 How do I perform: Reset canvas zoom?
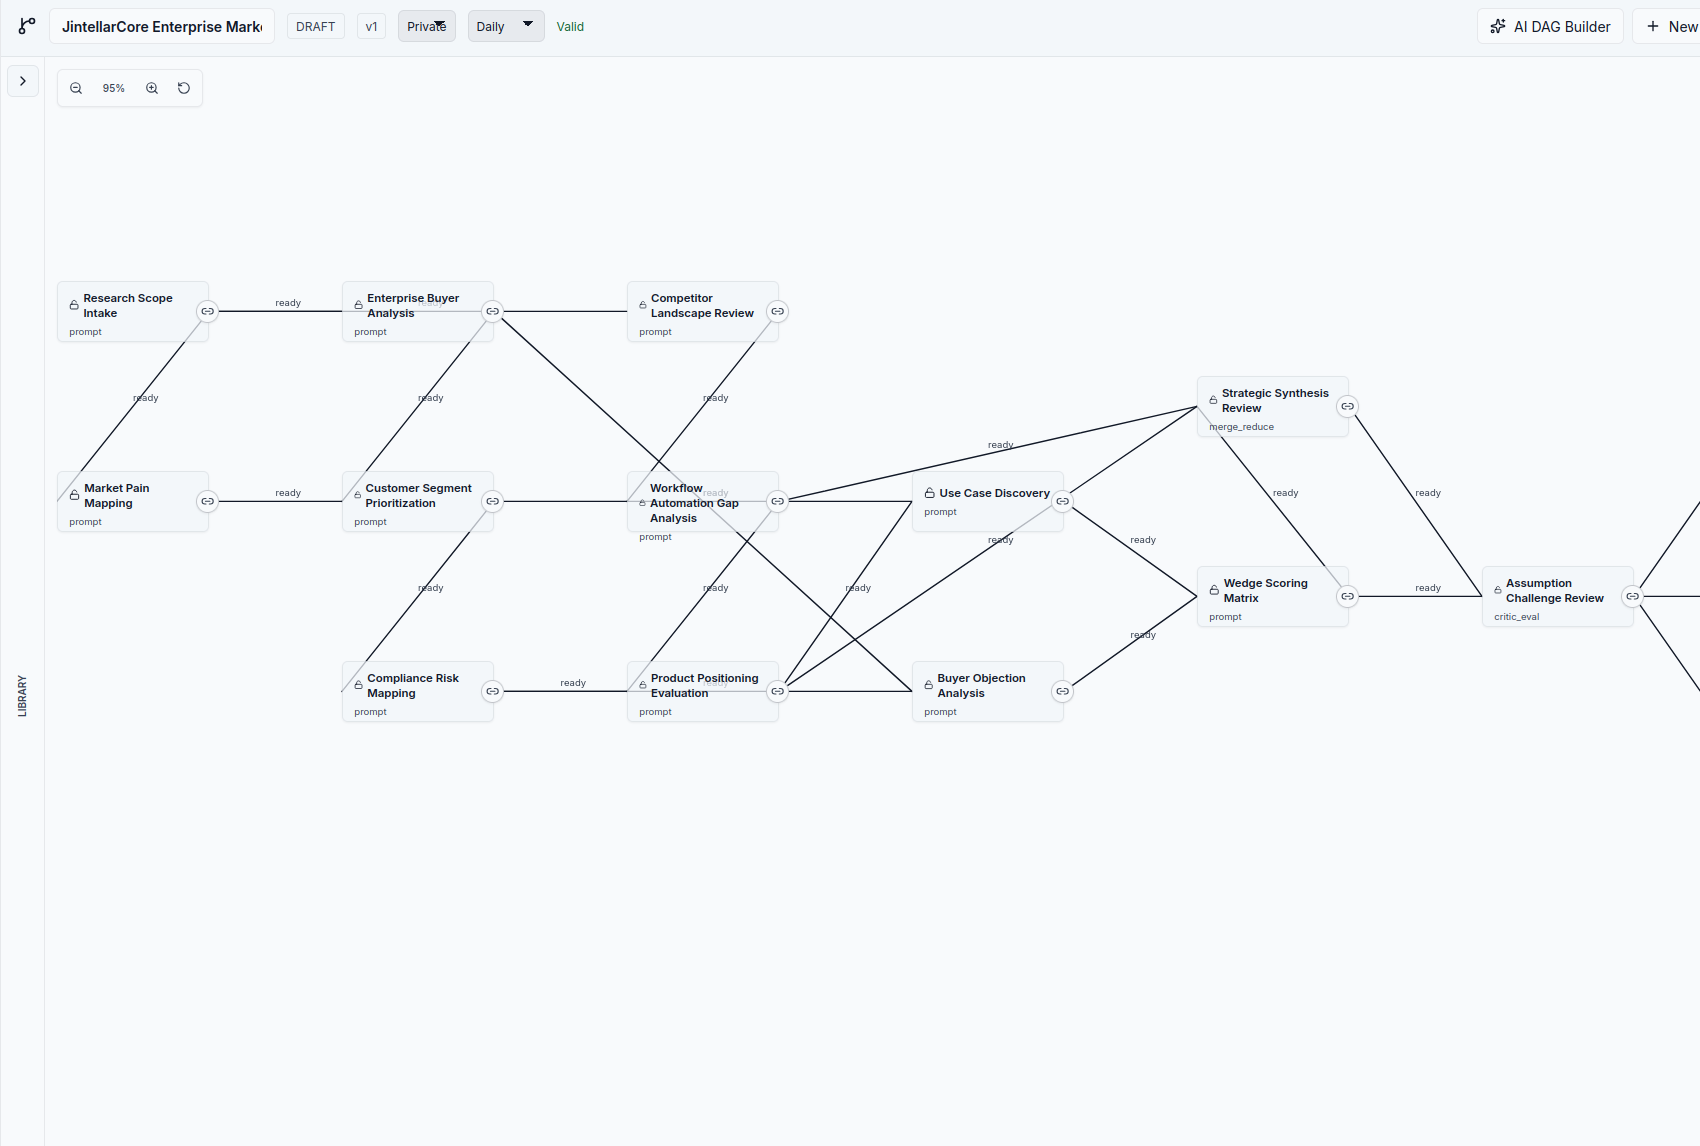184,88
